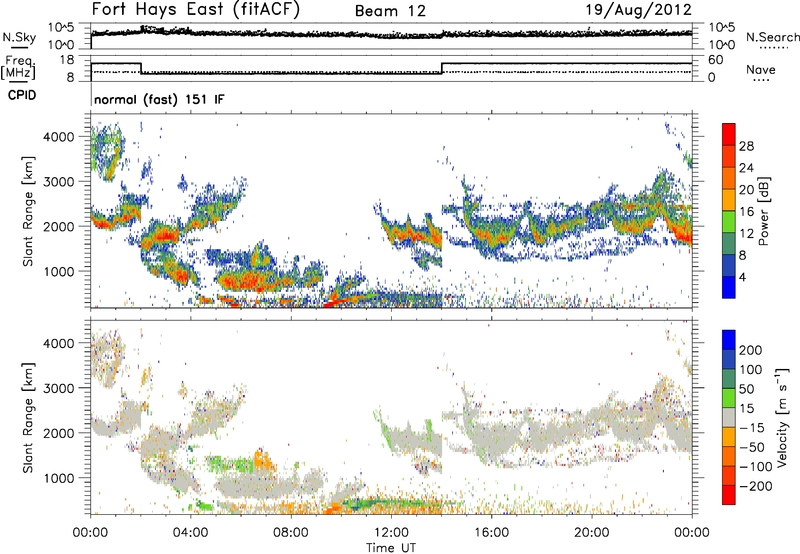The width and height of the screenshot is (800, 554).
Task: Click the '12' label on the Power colorbar
Action: point(746,234)
